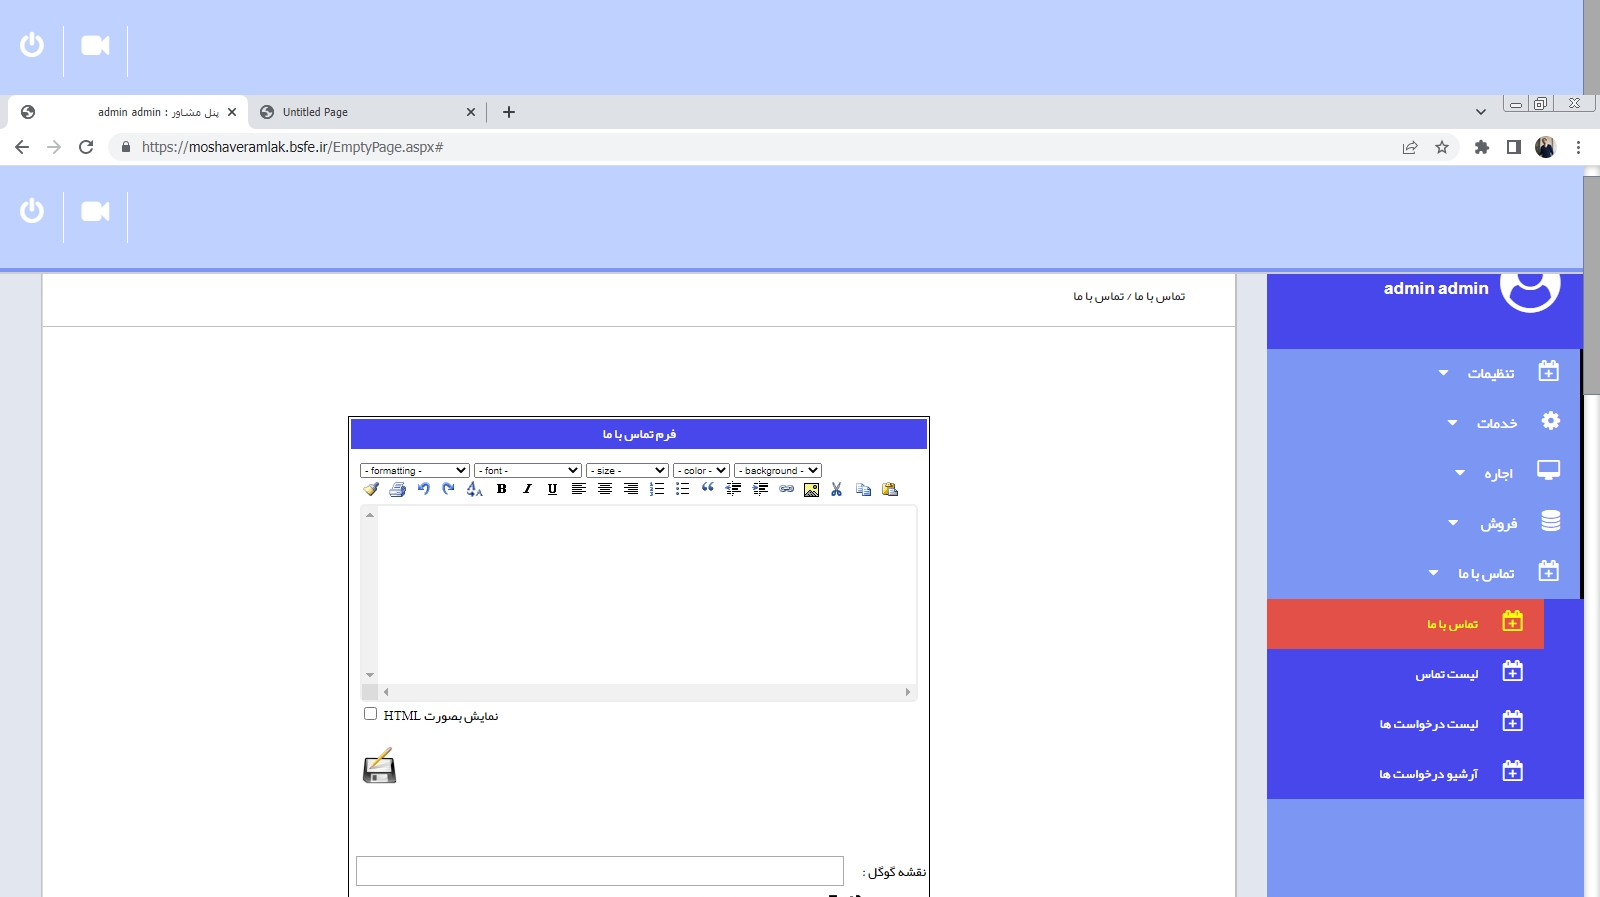Expand the تنظیمات sidebar menu
This screenshot has width=1600, height=897.
click(1490, 373)
